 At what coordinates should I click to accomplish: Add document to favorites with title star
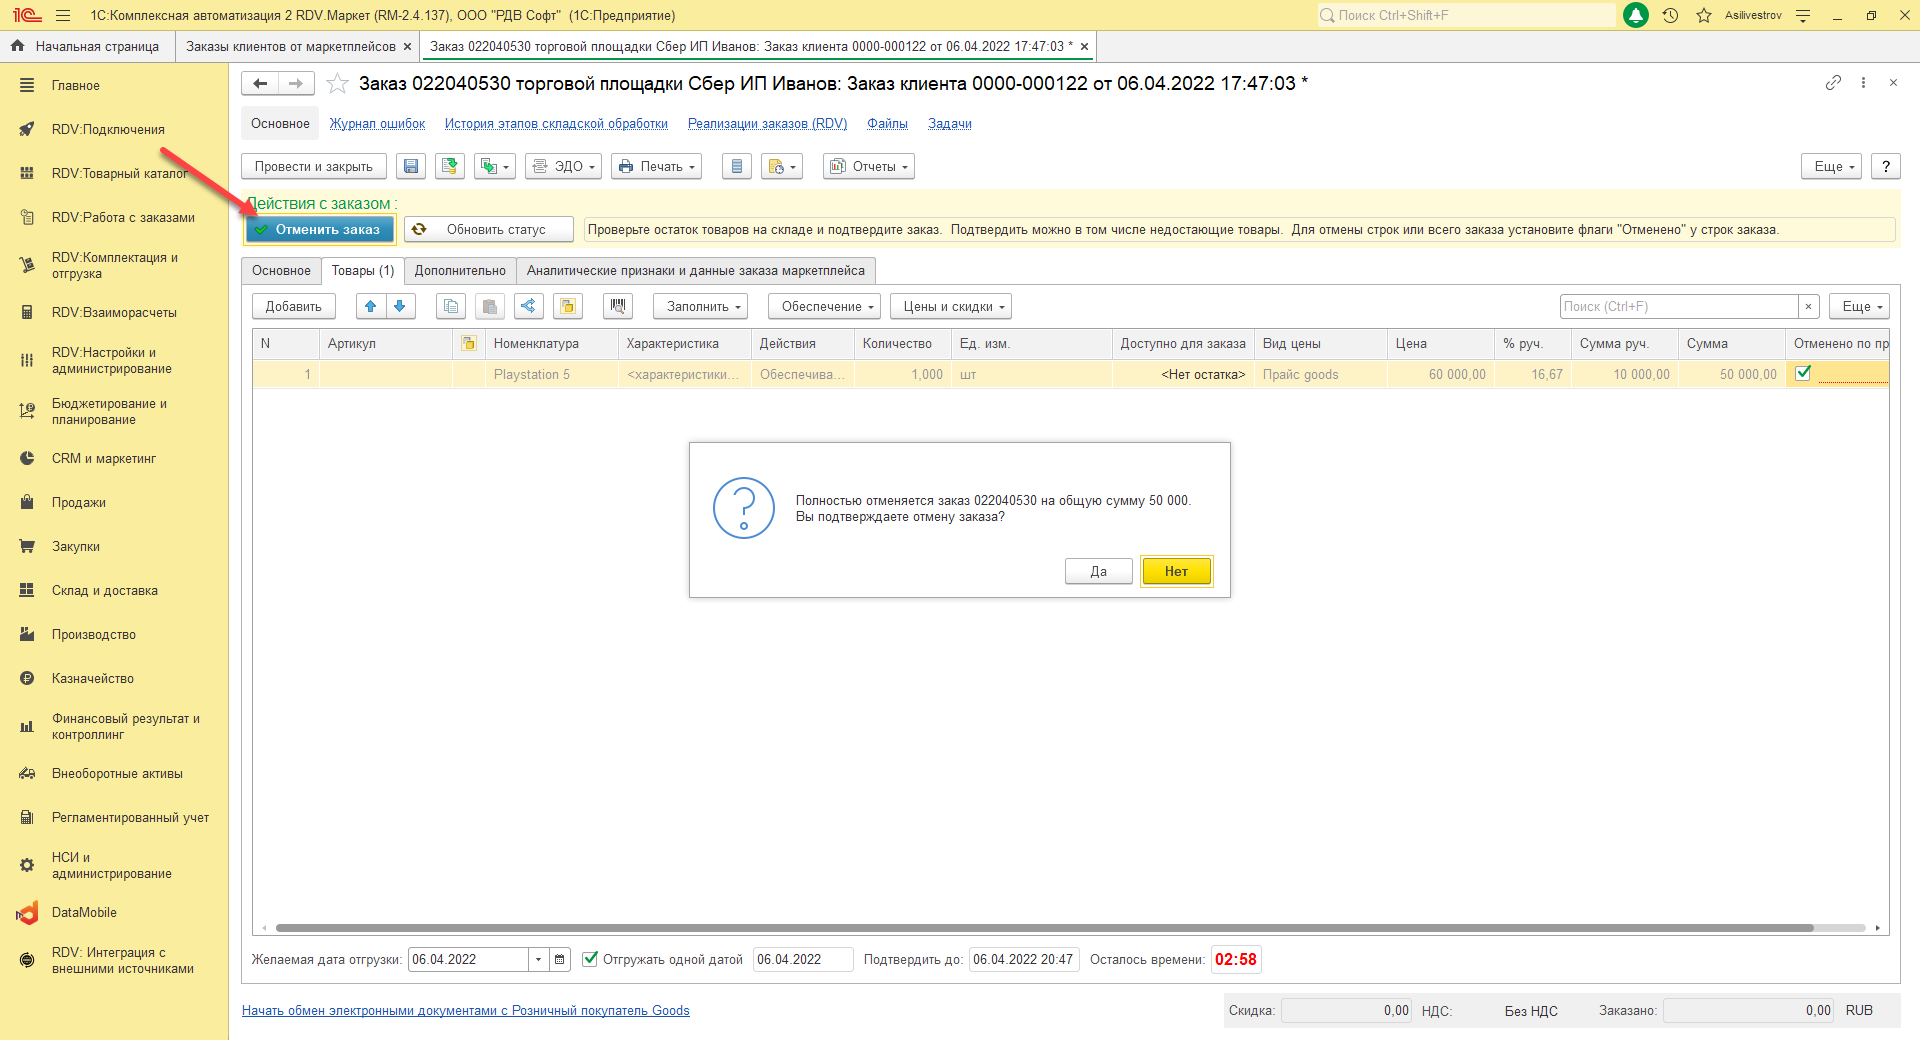coord(338,84)
